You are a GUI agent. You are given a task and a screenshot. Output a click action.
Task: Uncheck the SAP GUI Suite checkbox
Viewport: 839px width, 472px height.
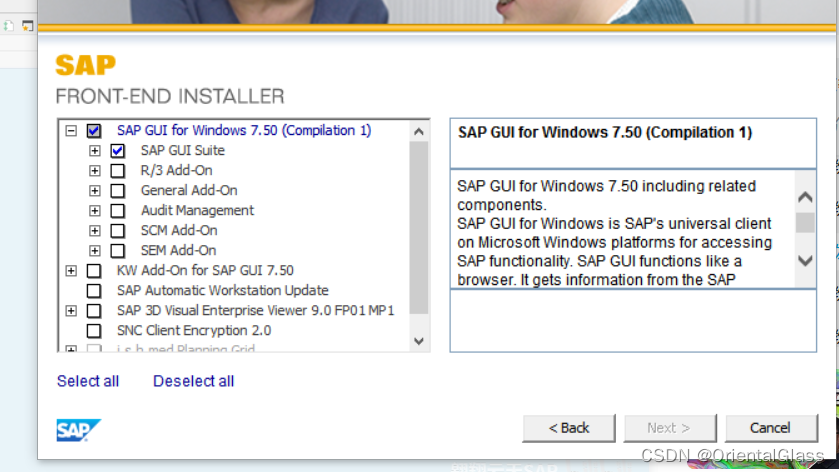pyautogui.click(x=118, y=151)
